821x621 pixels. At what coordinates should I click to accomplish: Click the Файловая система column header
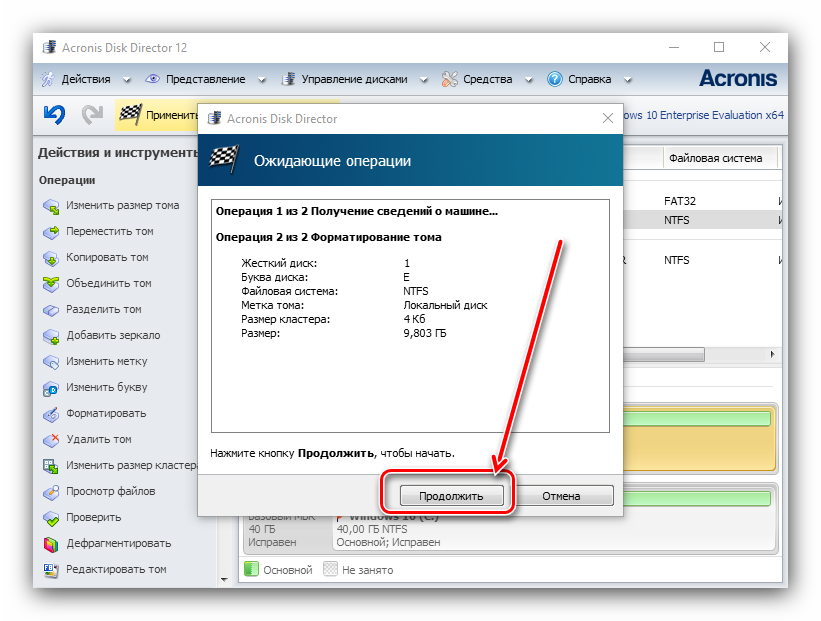(715, 158)
